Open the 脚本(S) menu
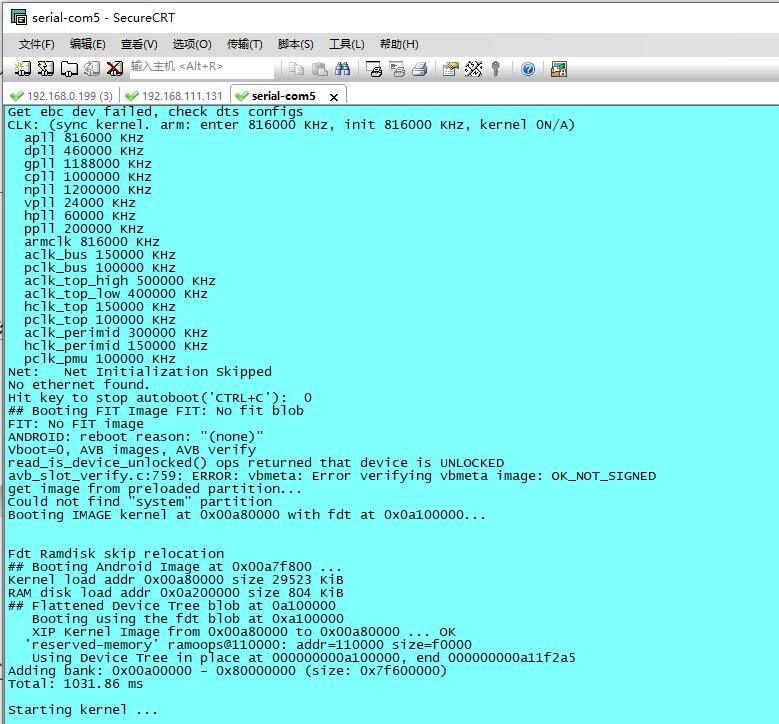 (x=296, y=44)
